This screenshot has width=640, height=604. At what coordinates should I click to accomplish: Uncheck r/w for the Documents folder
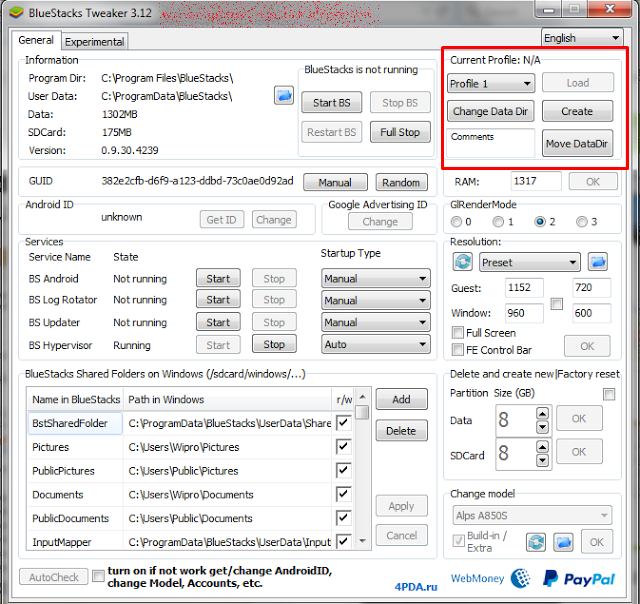point(343,494)
